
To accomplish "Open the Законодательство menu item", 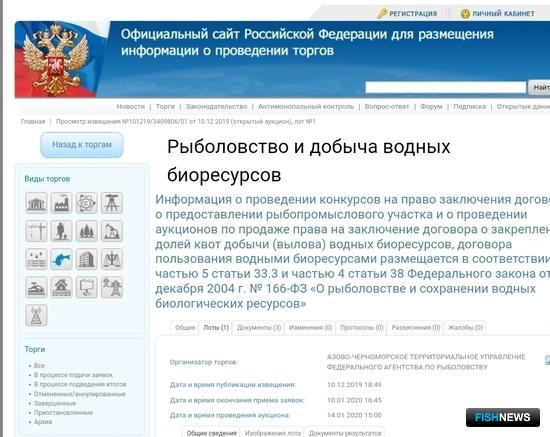I will tap(216, 106).
